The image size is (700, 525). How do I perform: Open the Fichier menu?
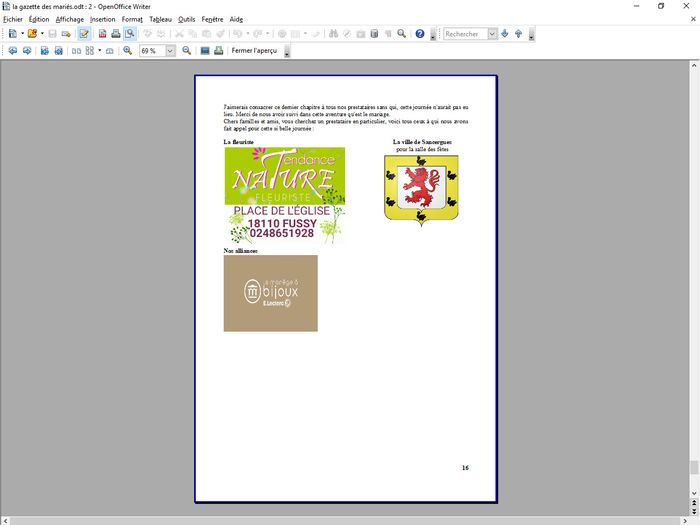[x=12, y=19]
